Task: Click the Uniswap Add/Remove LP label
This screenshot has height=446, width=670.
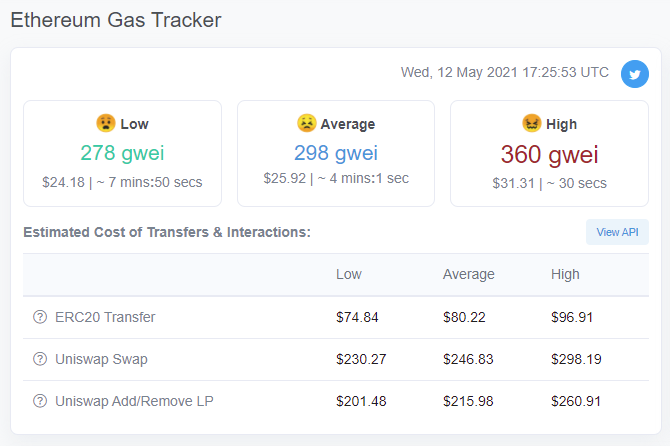Action: pos(134,401)
